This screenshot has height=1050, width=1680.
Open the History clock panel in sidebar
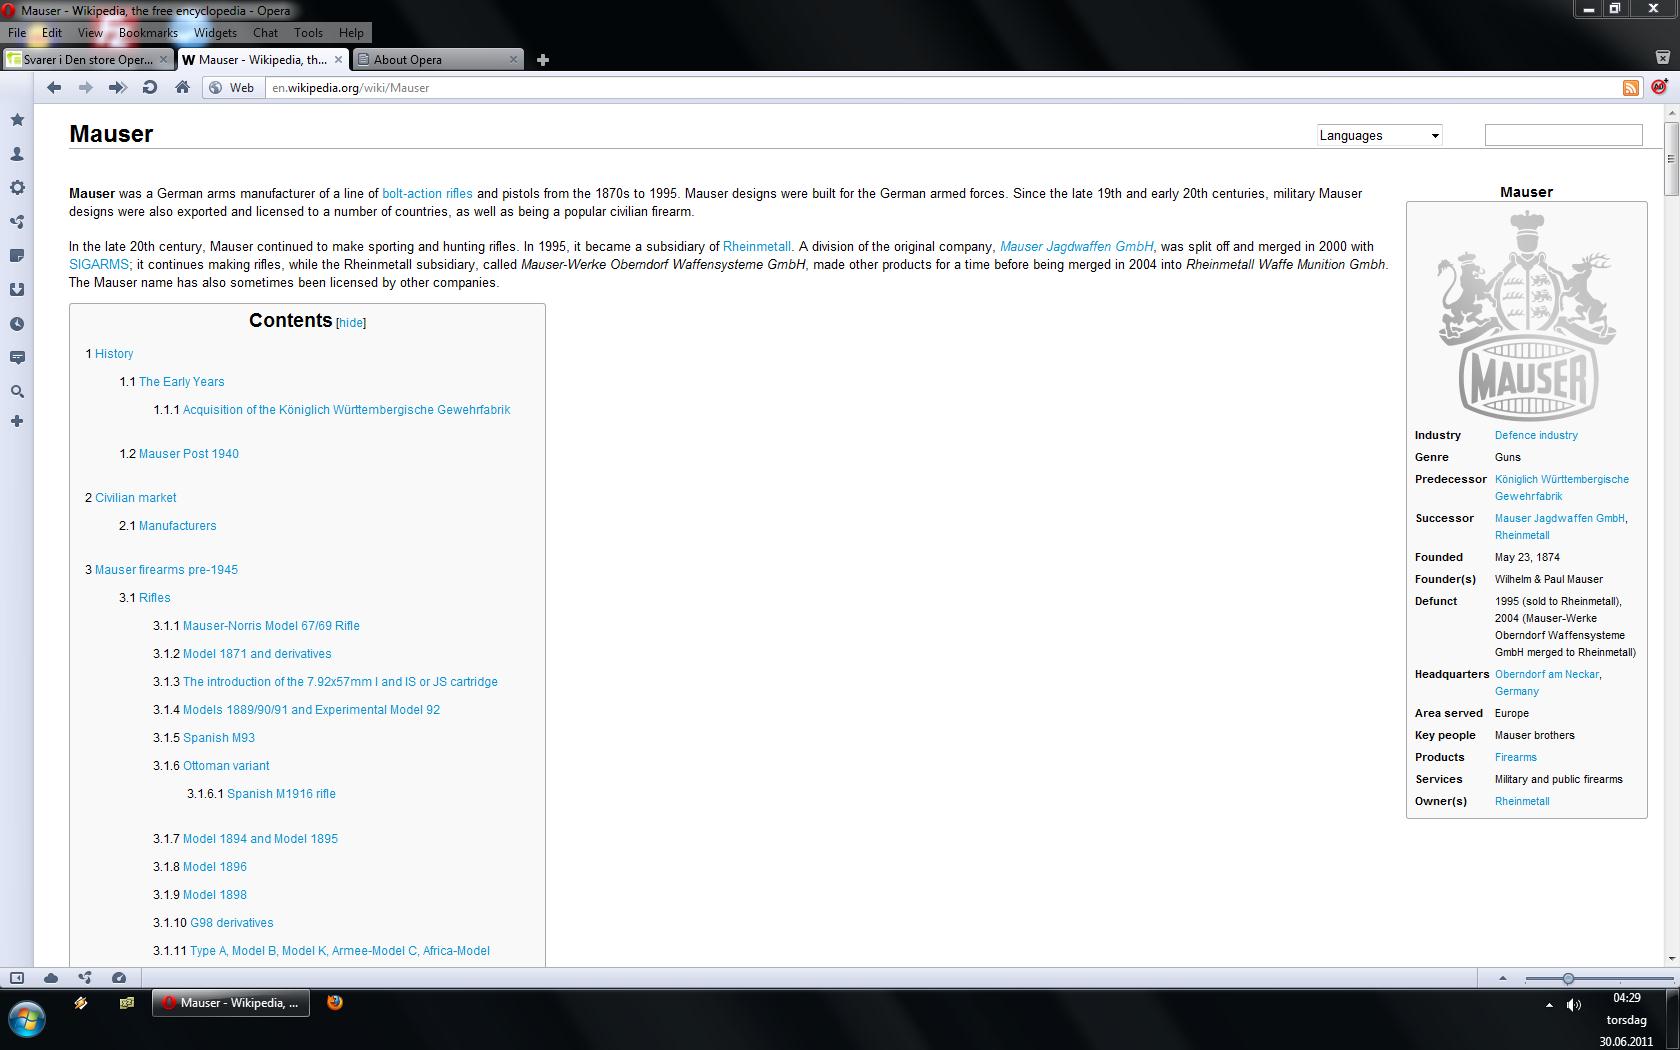(x=17, y=324)
